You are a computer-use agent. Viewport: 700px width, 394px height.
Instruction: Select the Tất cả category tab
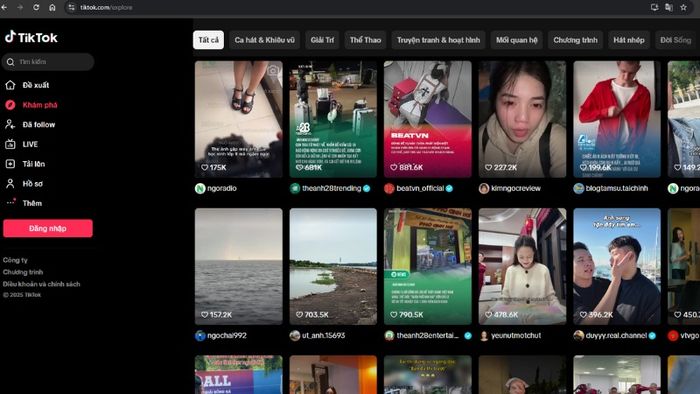pyautogui.click(x=208, y=40)
